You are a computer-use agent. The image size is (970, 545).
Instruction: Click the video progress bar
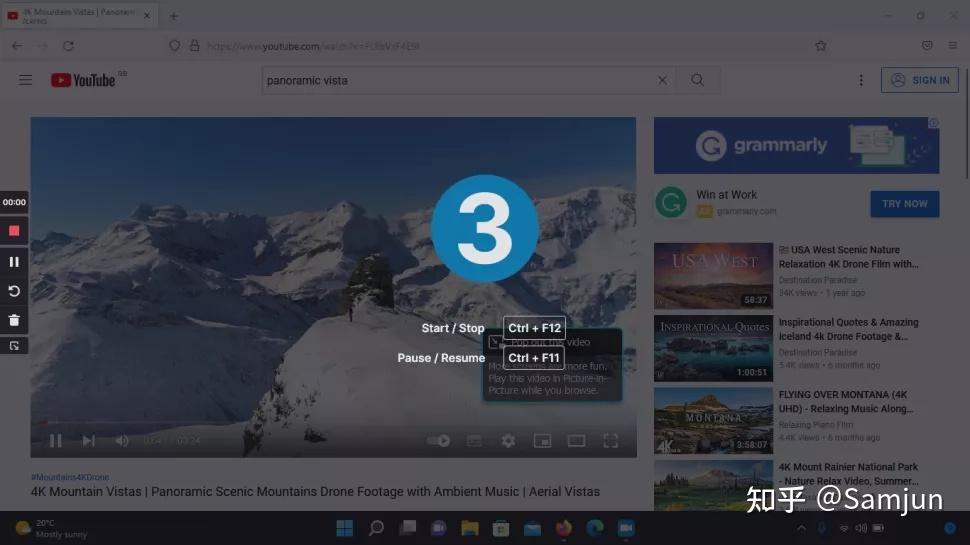tap(333, 423)
